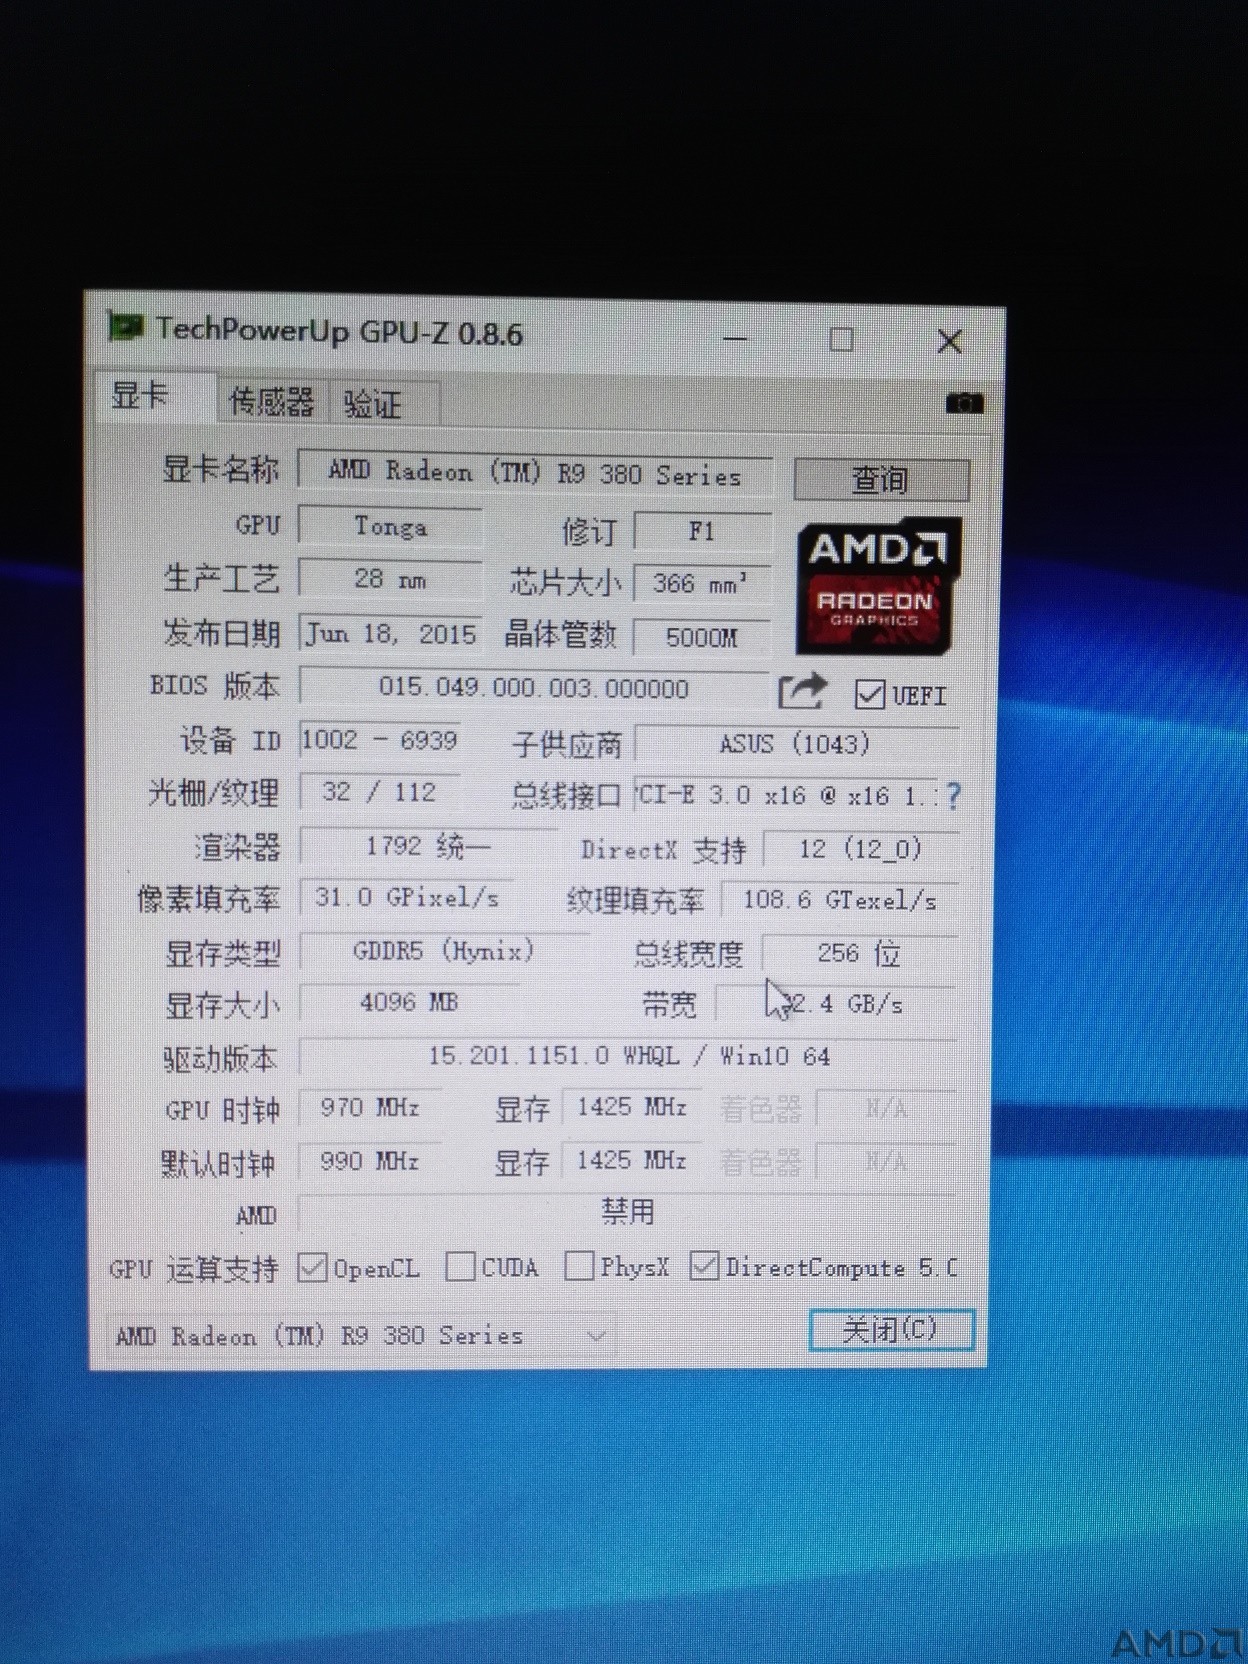The image size is (1248, 1664).
Task: Click the memory type field GDDR5 (Hynix)
Action: click(444, 951)
